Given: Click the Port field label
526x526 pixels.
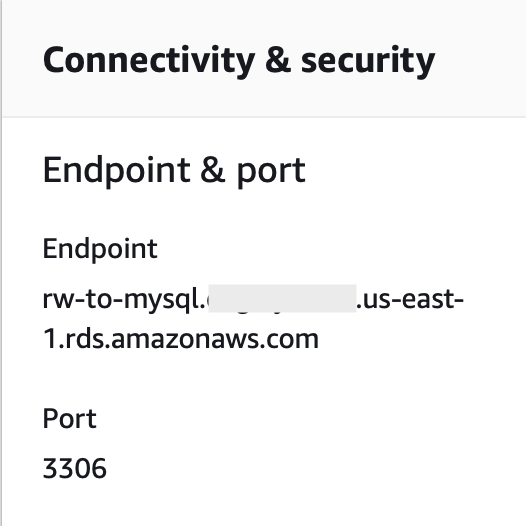Looking at the screenshot, I should [x=69, y=419].
